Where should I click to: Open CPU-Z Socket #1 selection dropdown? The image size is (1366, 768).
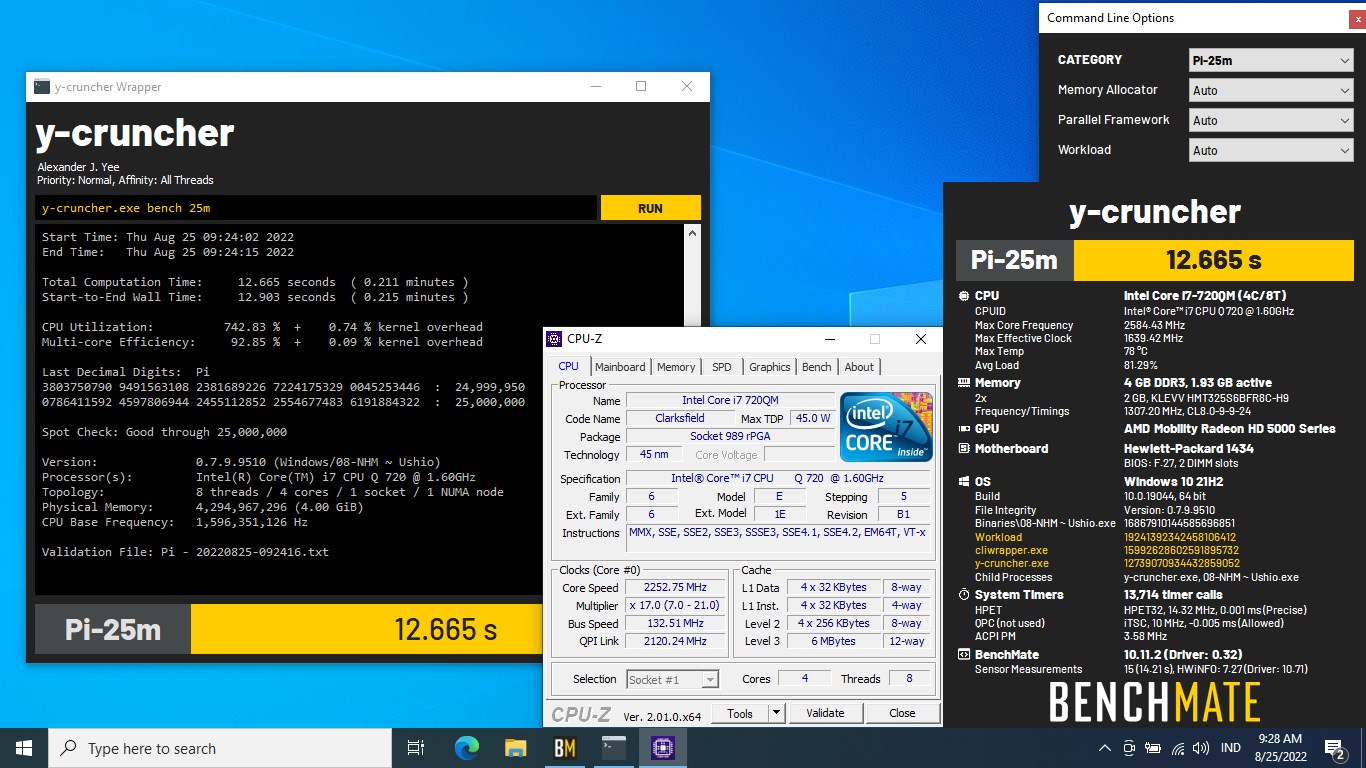pyautogui.click(x=672, y=679)
